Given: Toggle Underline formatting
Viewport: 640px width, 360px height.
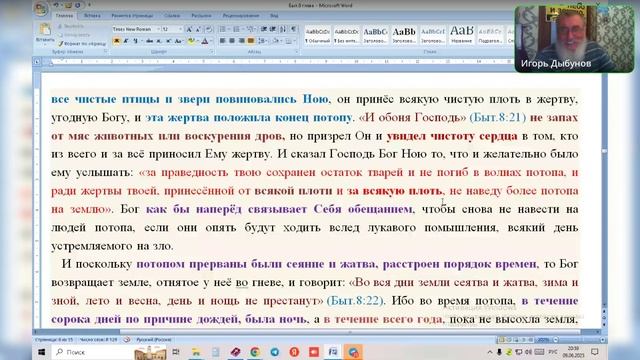Looking at the screenshot, I should [x=136, y=41].
